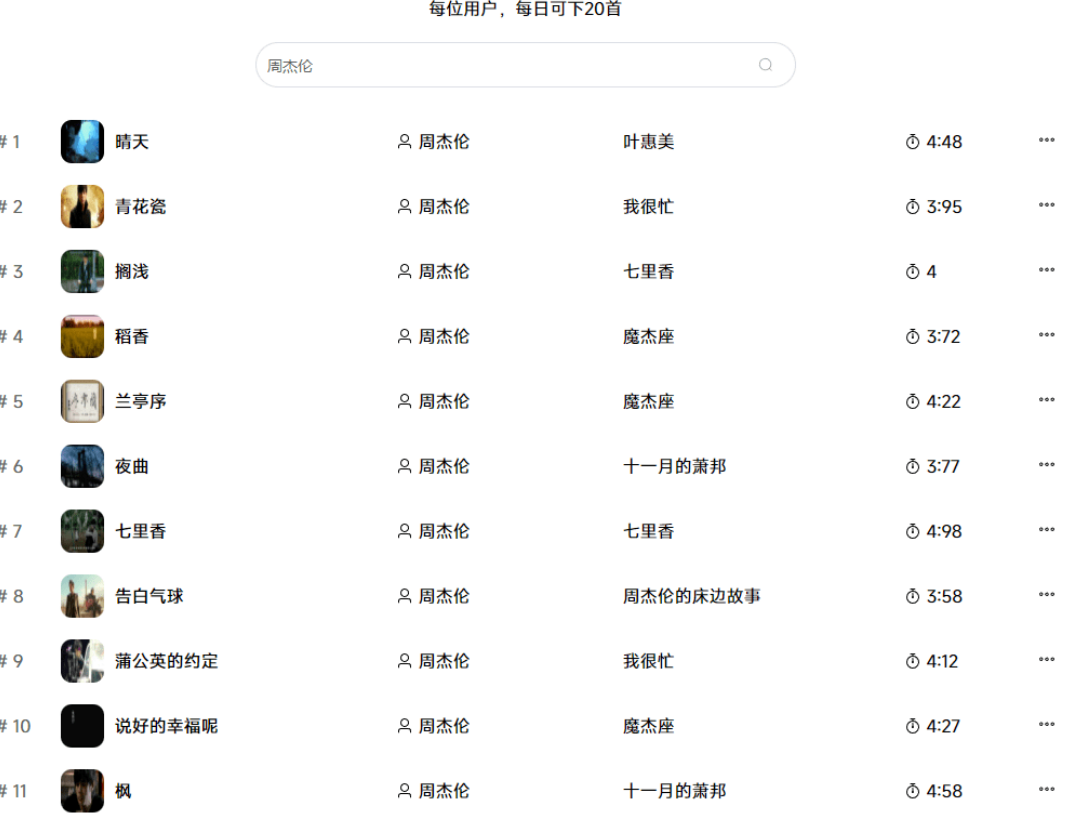
Task: Open the three-dot menu for 稻香
Action: click(x=1046, y=336)
